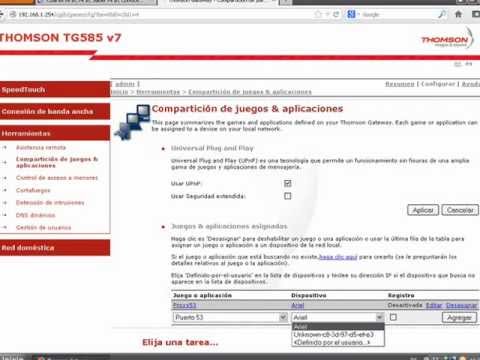Toggle the Usar UPnP checkbox
480x360 pixels.
click(x=288, y=183)
